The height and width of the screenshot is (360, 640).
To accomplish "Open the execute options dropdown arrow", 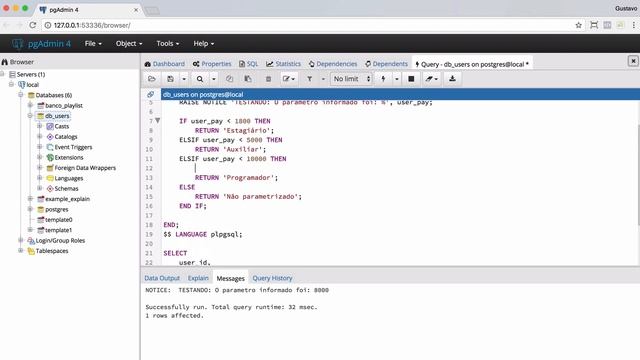I will pos(396,79).
